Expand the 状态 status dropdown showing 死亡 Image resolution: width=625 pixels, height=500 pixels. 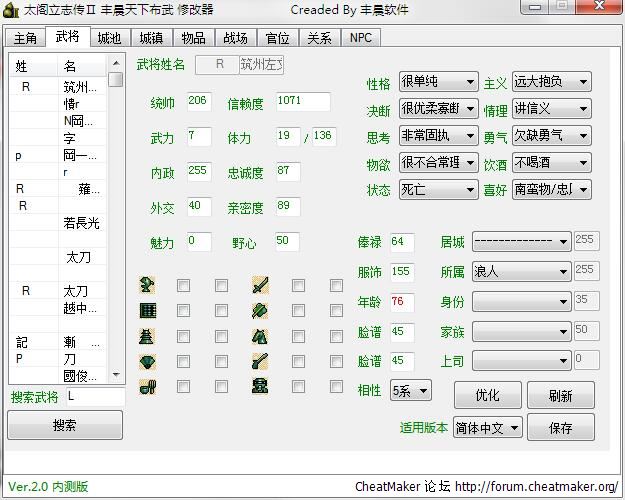(x=438, y=189)
